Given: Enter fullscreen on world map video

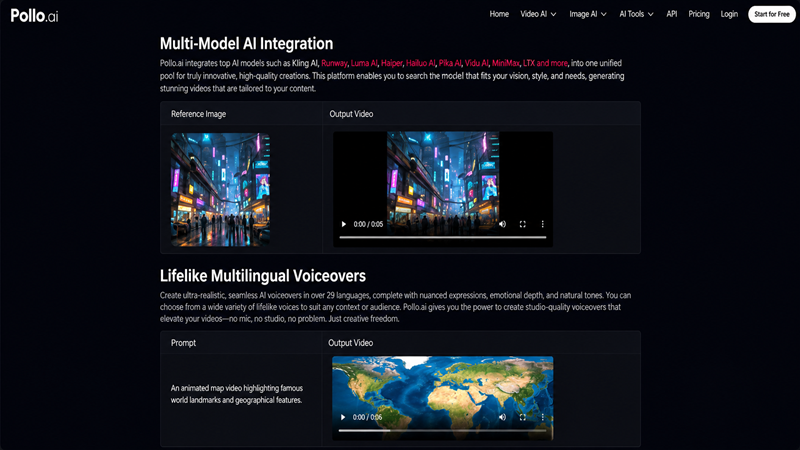Looking at the screenshot, I should pos(522,417).
